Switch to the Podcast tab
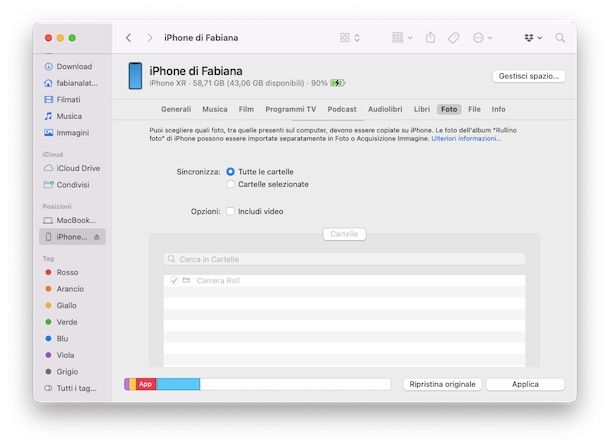The width and height of the screenshot is (610, 446). pyautogui.click(x=342, y=109)
